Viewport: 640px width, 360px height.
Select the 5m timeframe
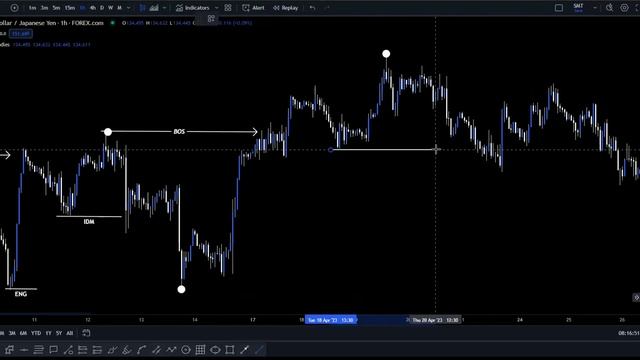[56, 8]
